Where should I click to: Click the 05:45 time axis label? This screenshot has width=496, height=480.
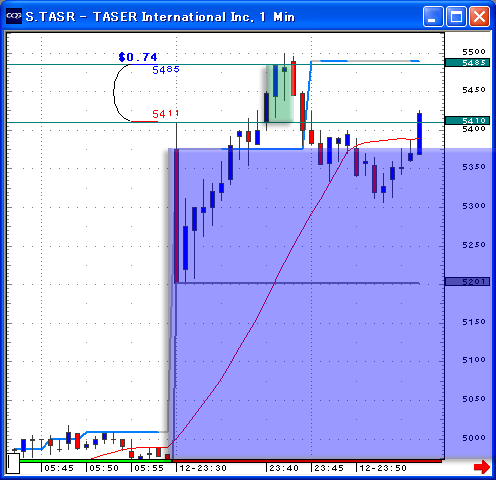click(x=59, y=468)
